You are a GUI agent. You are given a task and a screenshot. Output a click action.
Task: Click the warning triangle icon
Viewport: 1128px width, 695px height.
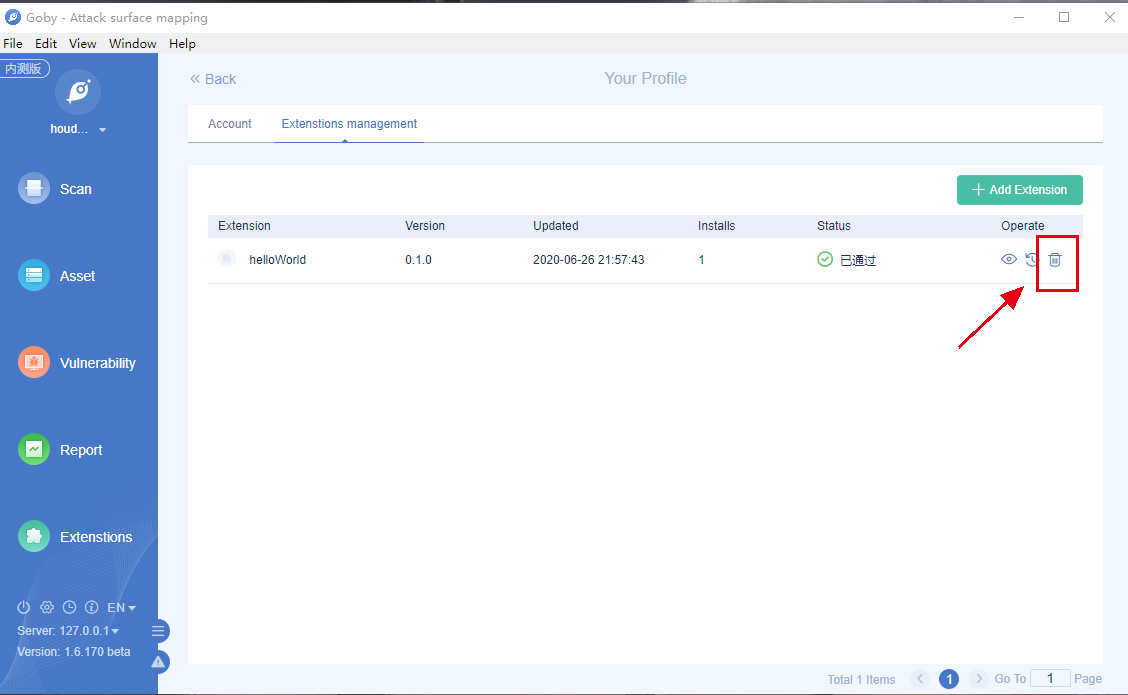point(159,662)
